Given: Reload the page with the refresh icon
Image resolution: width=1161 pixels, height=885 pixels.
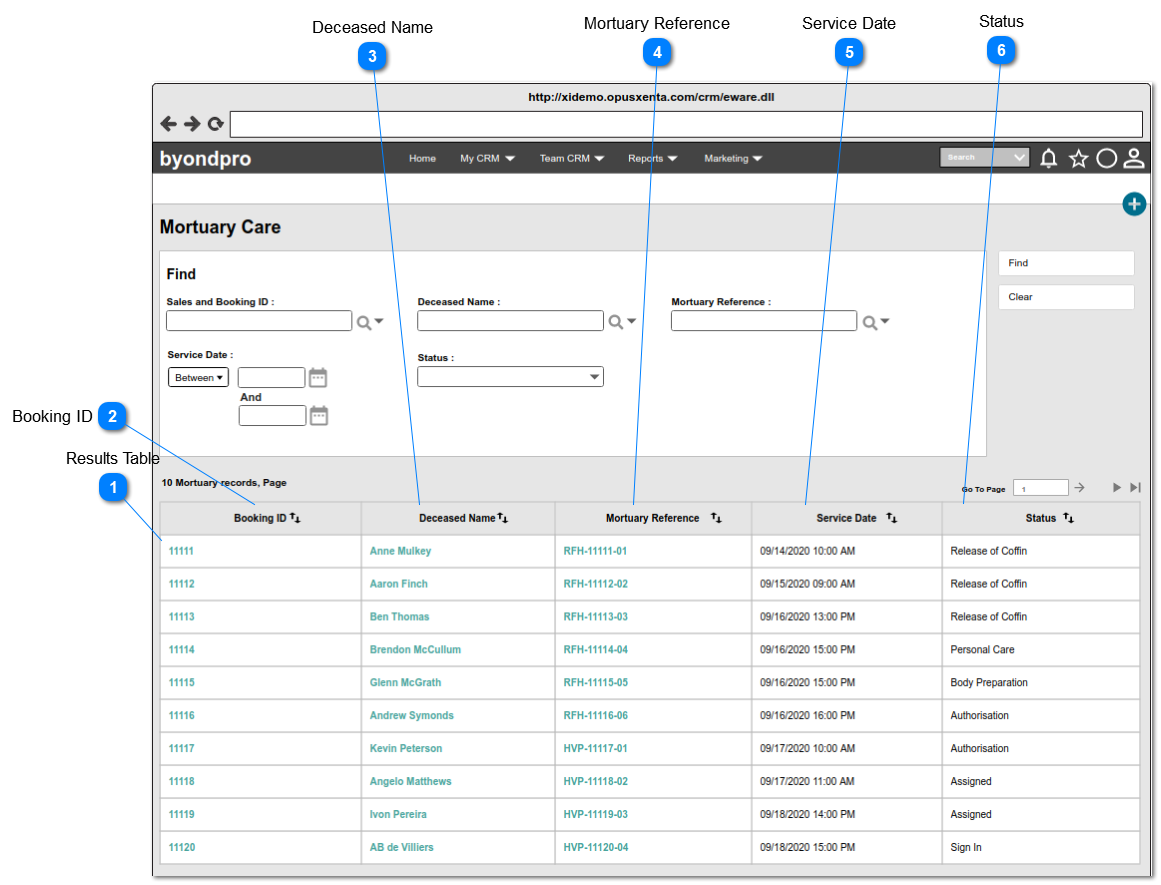Looking at the screenshot, I should pos(215,124).
